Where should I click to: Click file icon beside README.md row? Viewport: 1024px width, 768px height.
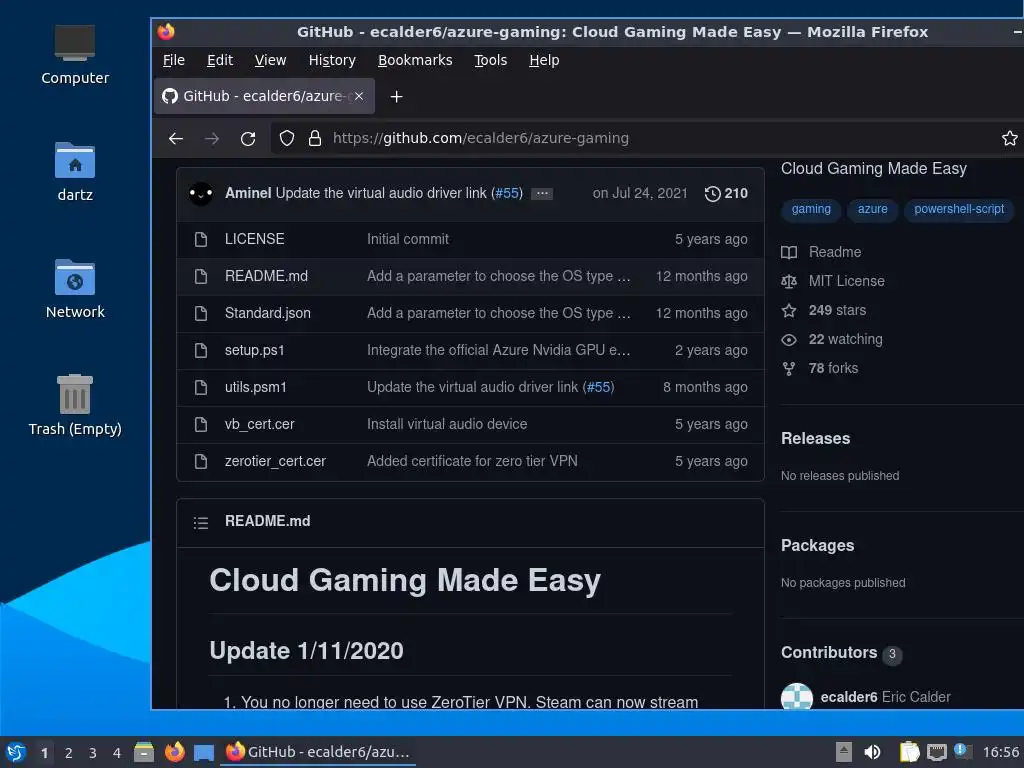pyautogui.click(x=201, y=276)
